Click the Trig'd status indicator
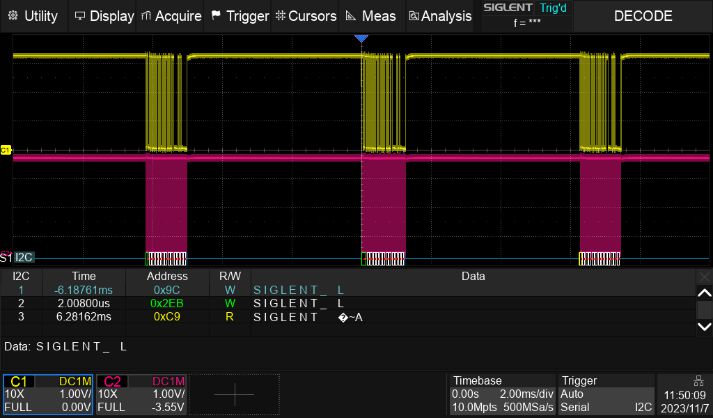The height and width of the screenshot is (418, 713). pos(552,8)
